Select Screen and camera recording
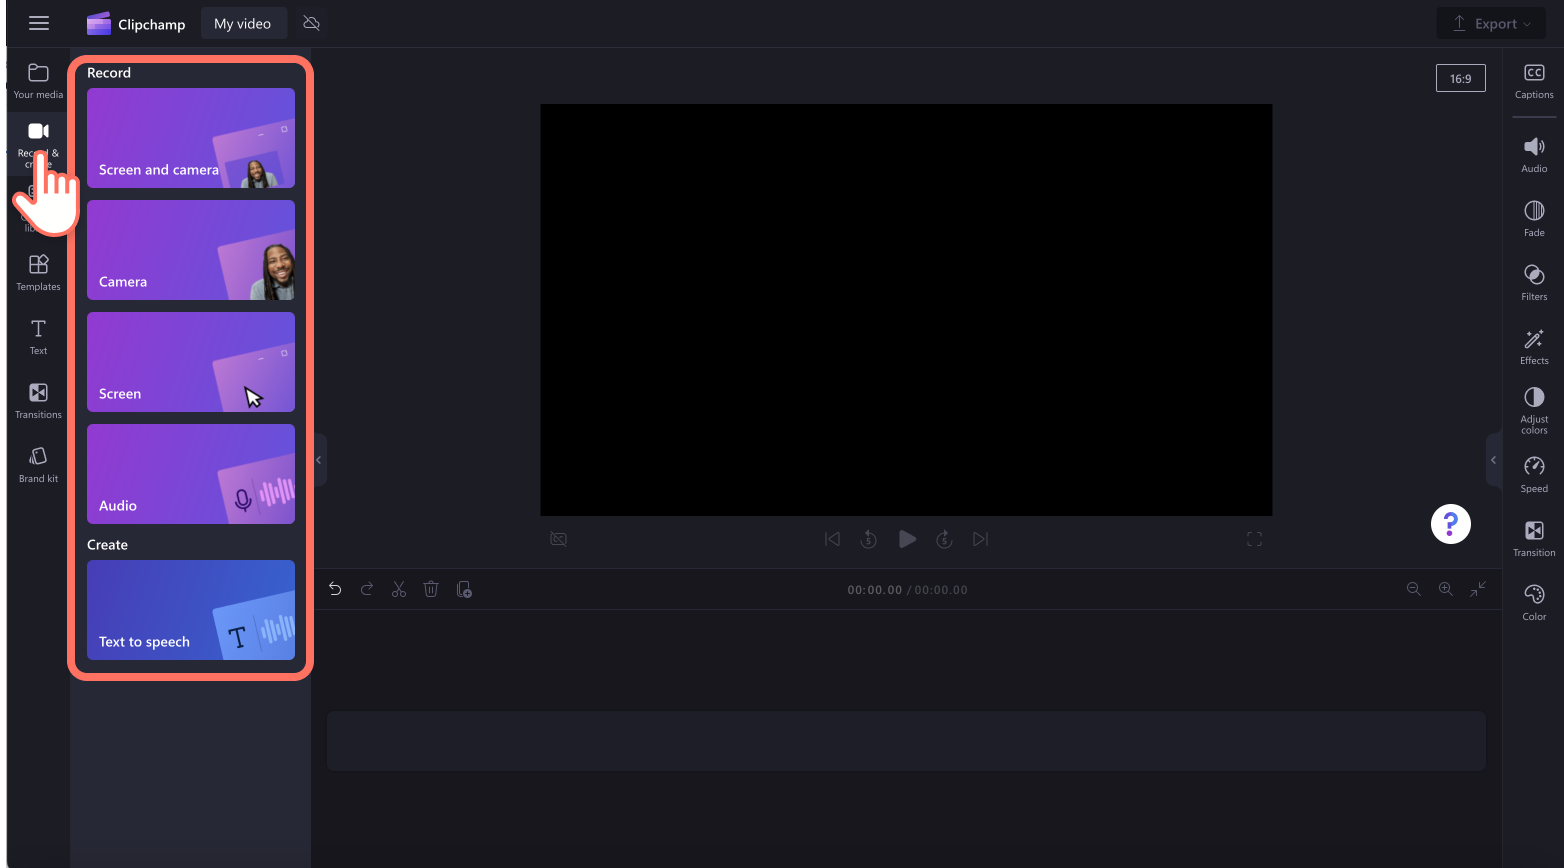Image resolution: width=1564 pixels, height=868 pixels. pos(191,138)
